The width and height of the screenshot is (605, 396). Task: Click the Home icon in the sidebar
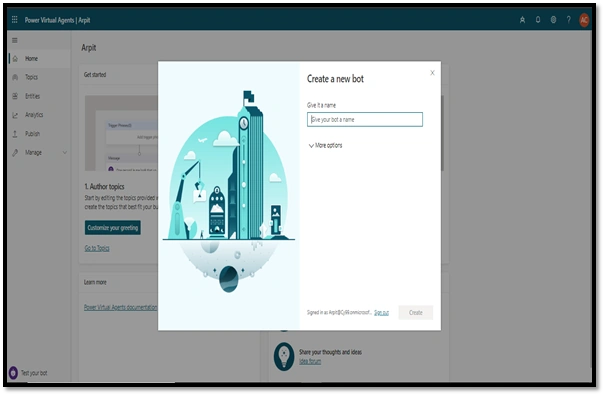(x=15, y=59)
